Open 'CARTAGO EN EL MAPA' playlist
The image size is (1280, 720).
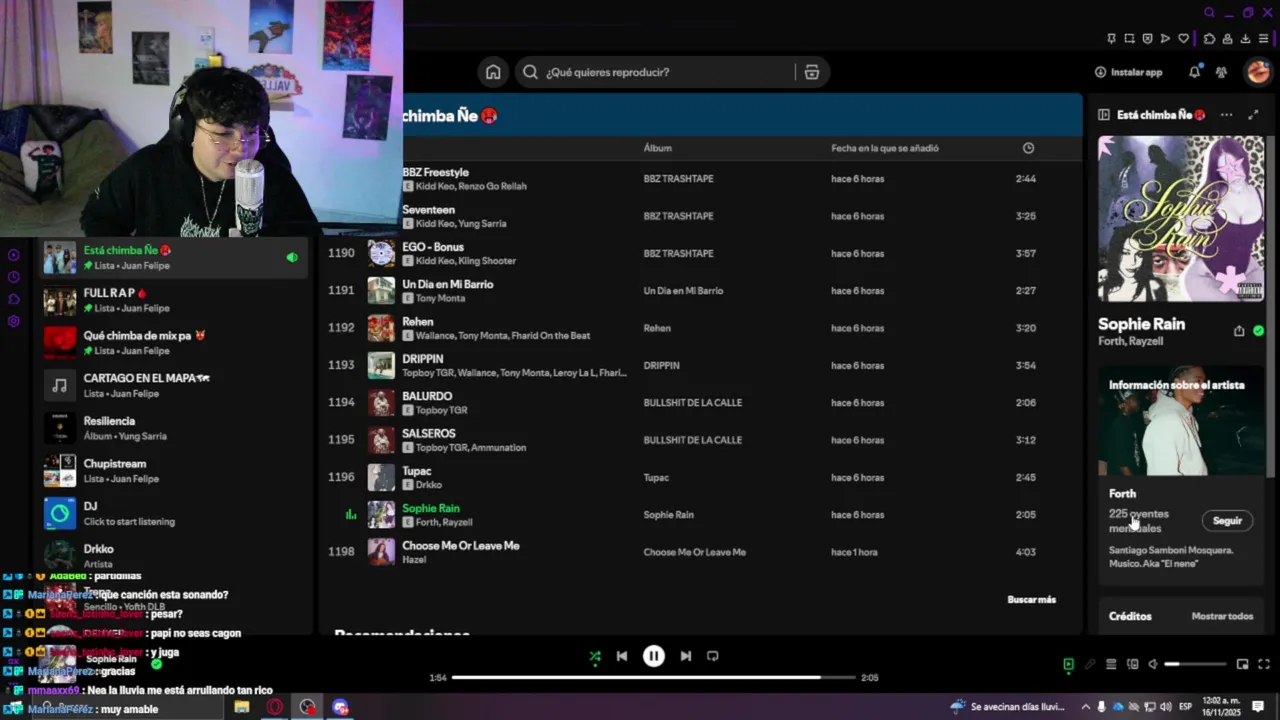(x=175, y=386)
